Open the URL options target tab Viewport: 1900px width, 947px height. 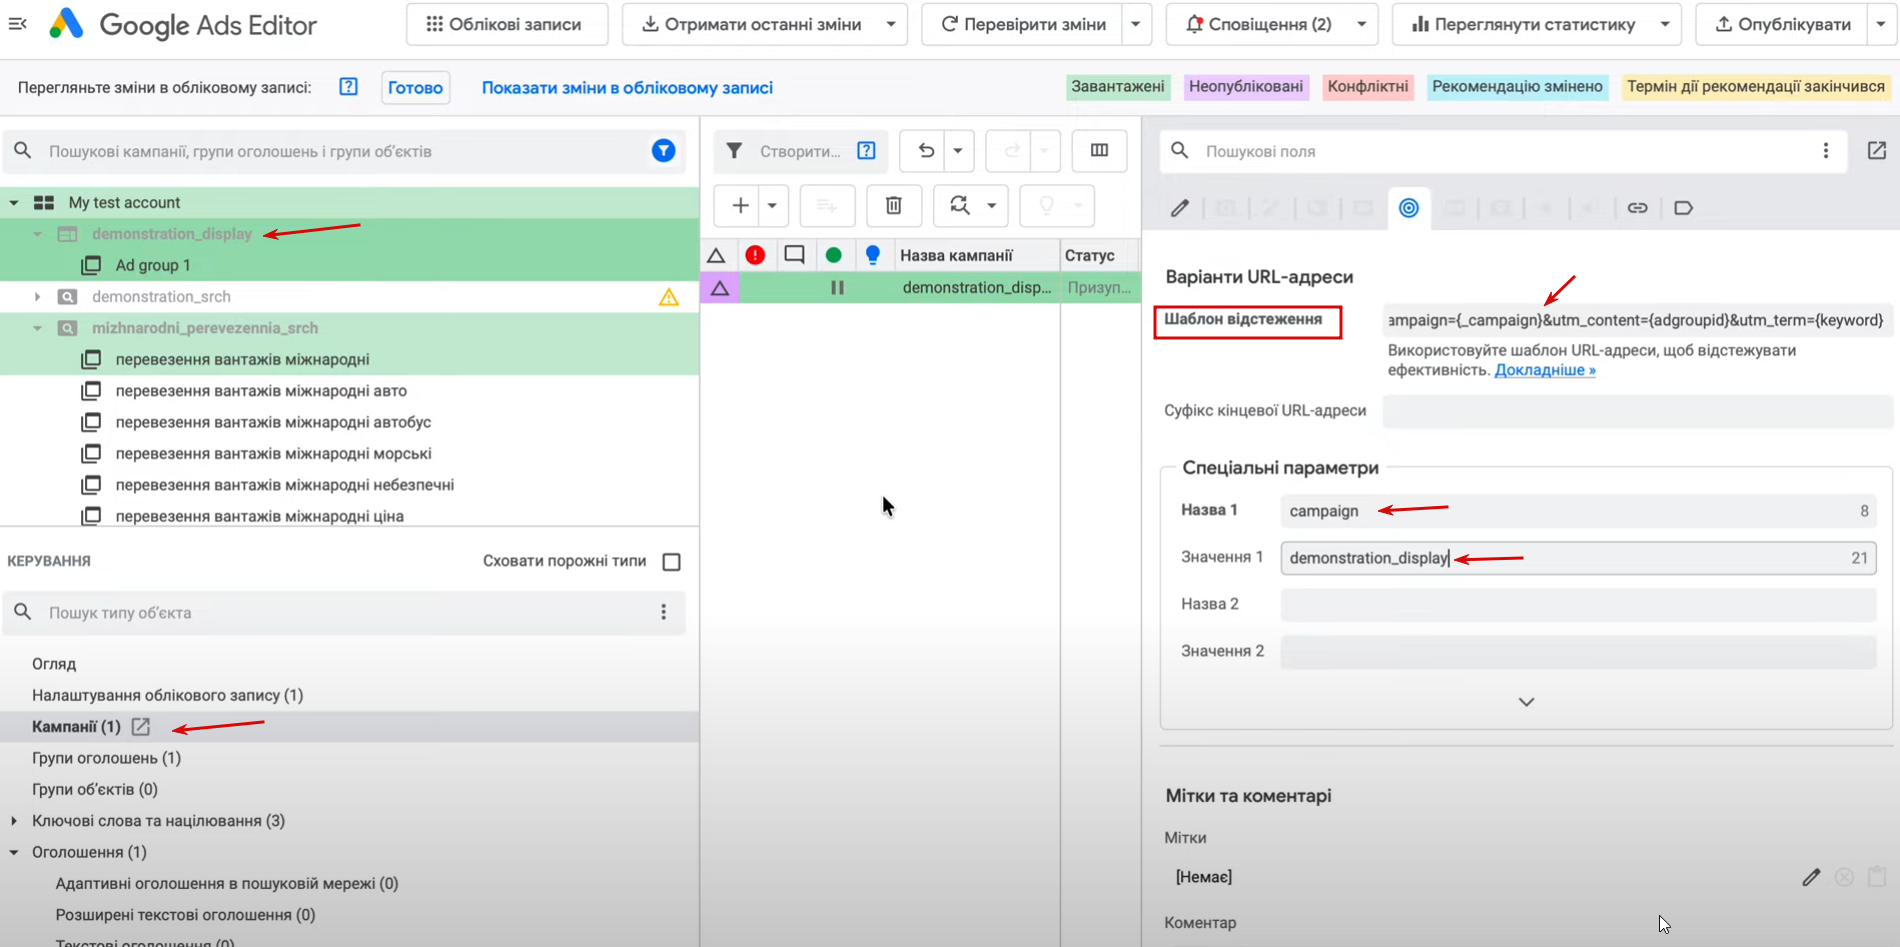click(x=1408, y=208)
